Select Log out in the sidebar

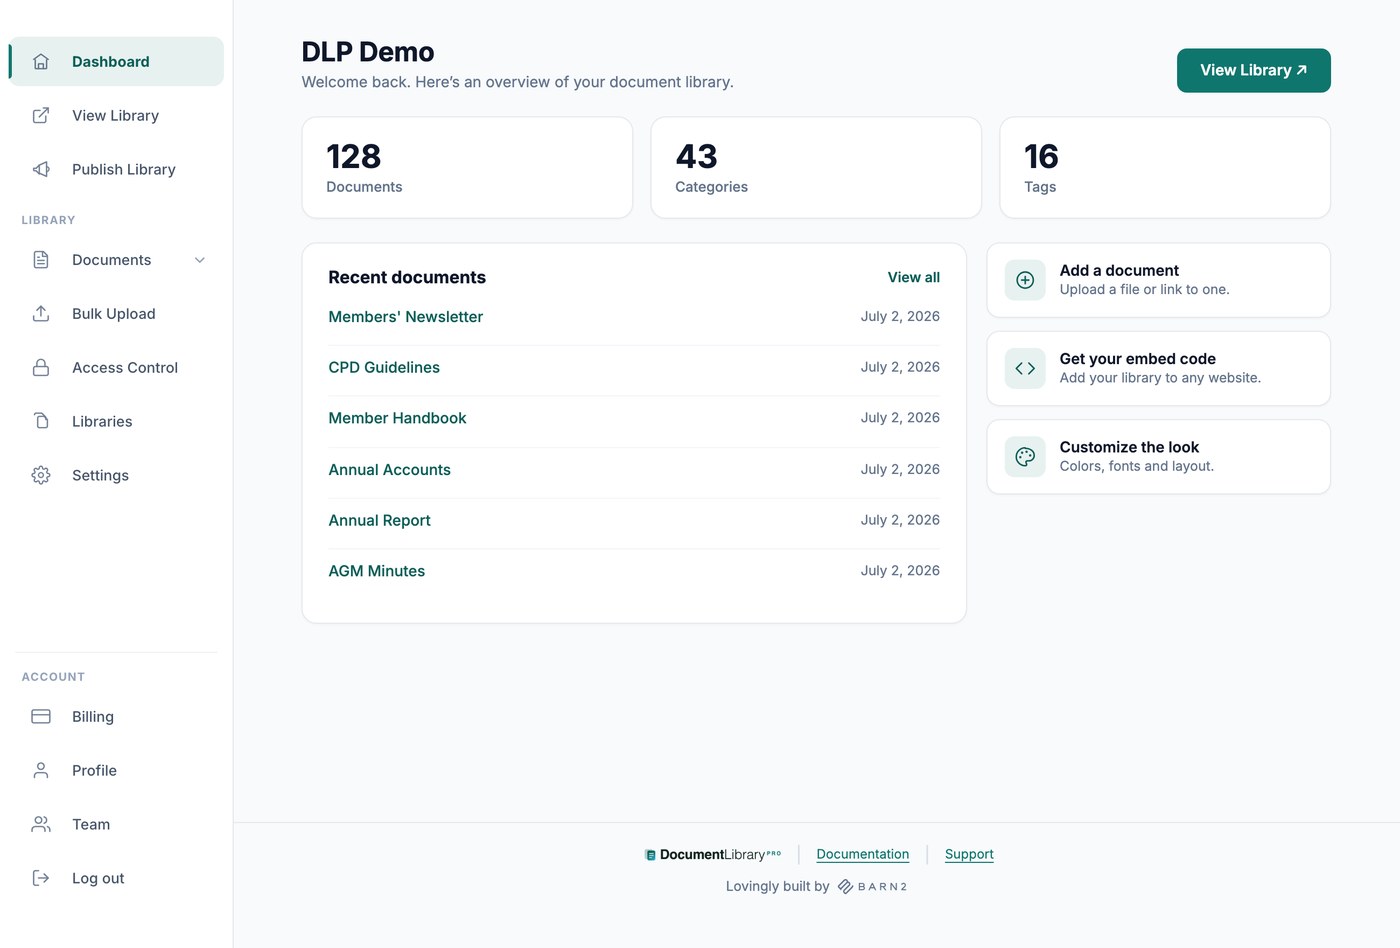[116, 878]
